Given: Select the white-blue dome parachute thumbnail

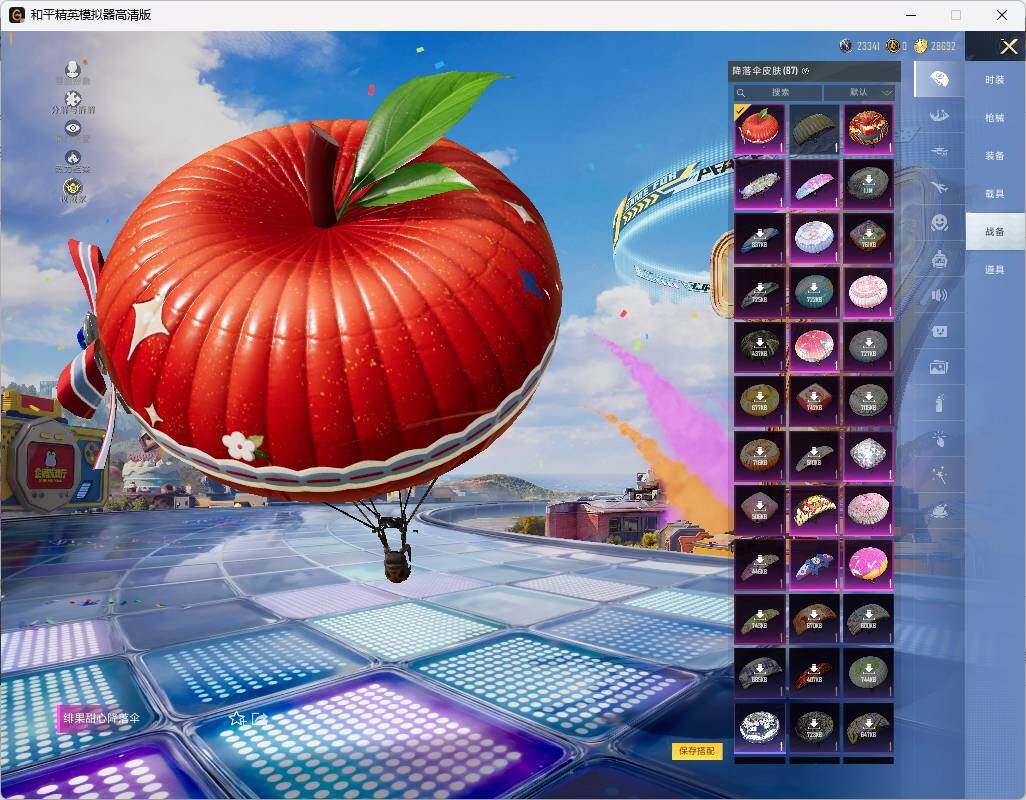Looking at the screenshot, I should click(813, 238).
